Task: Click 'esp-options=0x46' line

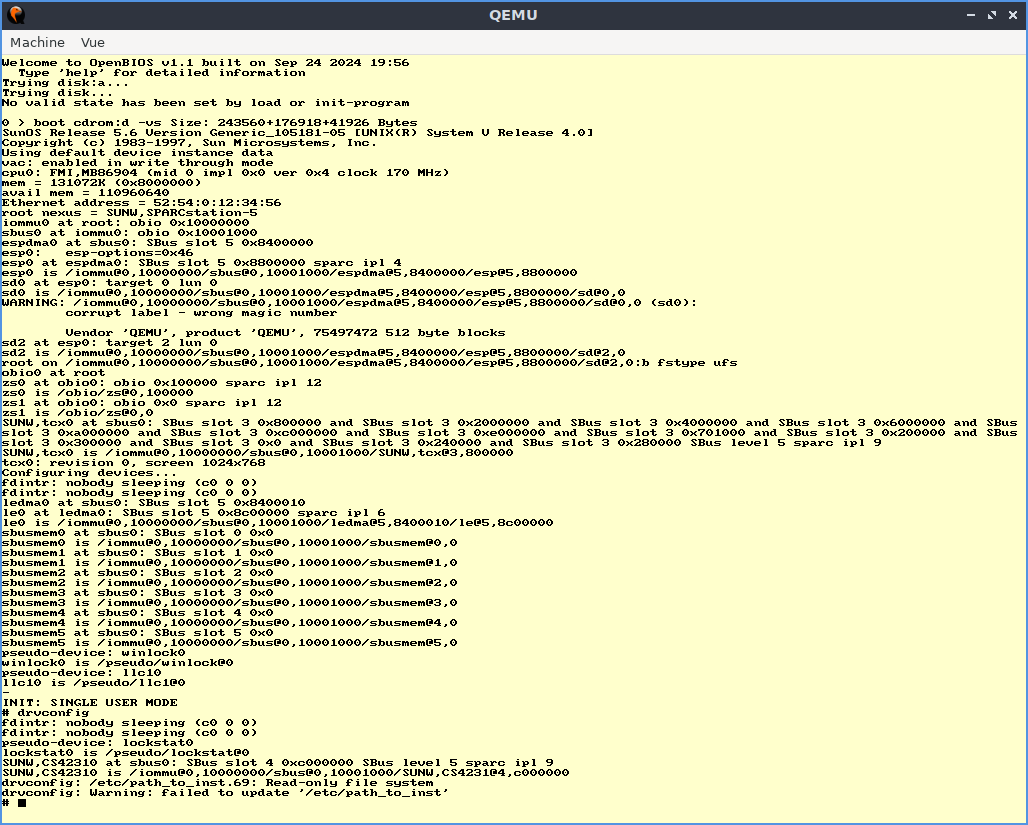Action: pos(98,252)
